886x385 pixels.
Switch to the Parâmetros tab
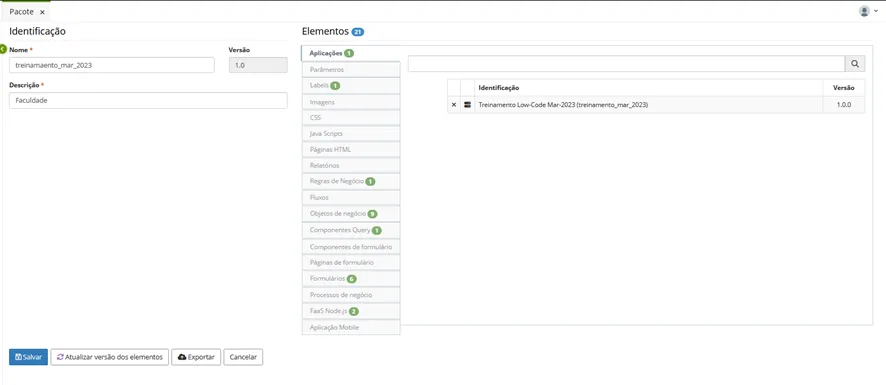[x=351, y=70]
